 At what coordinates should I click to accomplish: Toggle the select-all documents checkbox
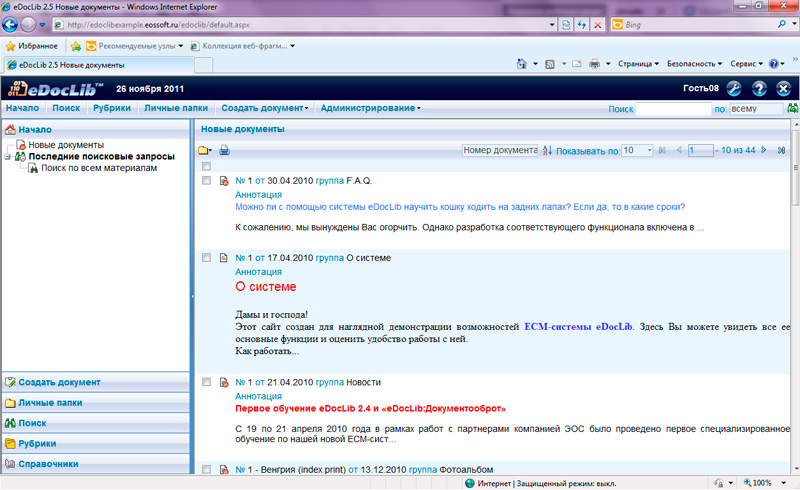[206, 166]
